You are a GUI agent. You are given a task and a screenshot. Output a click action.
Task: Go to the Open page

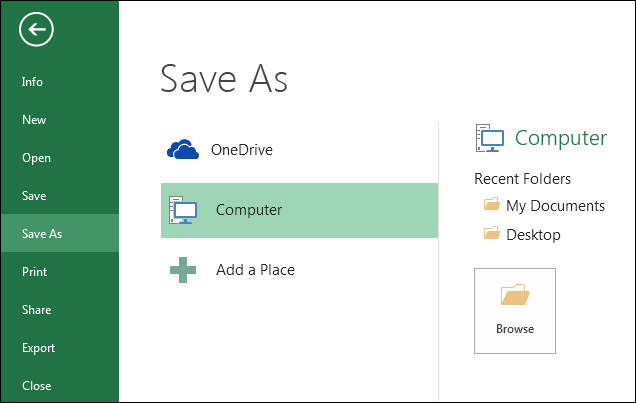click(36, 158)
